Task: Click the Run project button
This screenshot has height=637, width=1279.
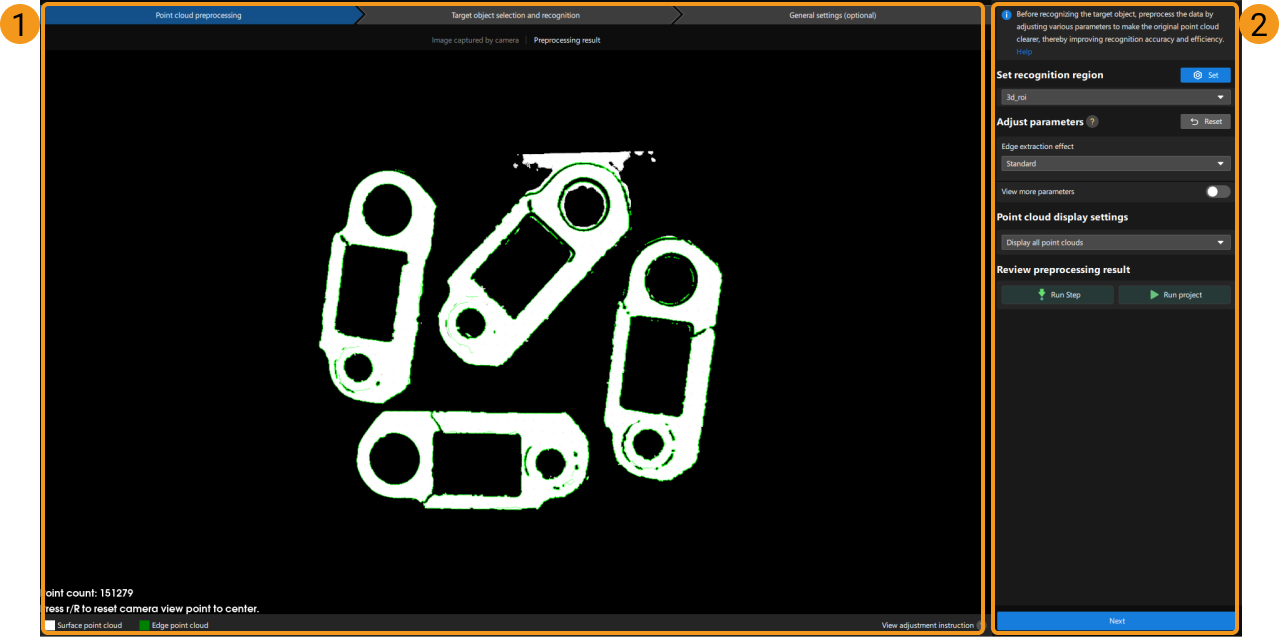Action: pyautogui.click(x=1174, y=295)
